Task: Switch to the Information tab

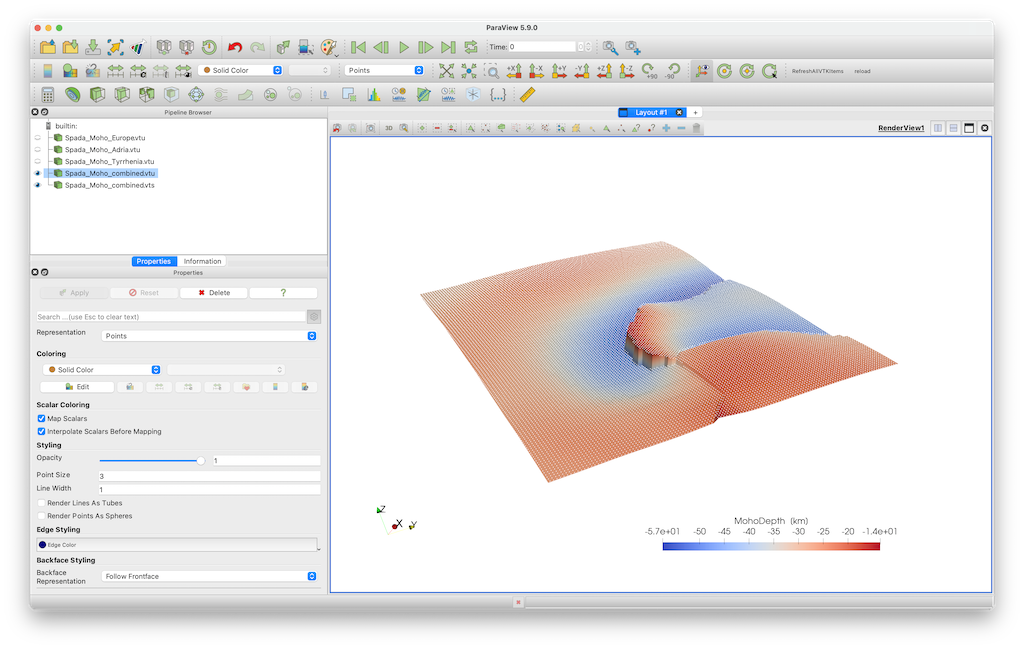Action: 202,261
